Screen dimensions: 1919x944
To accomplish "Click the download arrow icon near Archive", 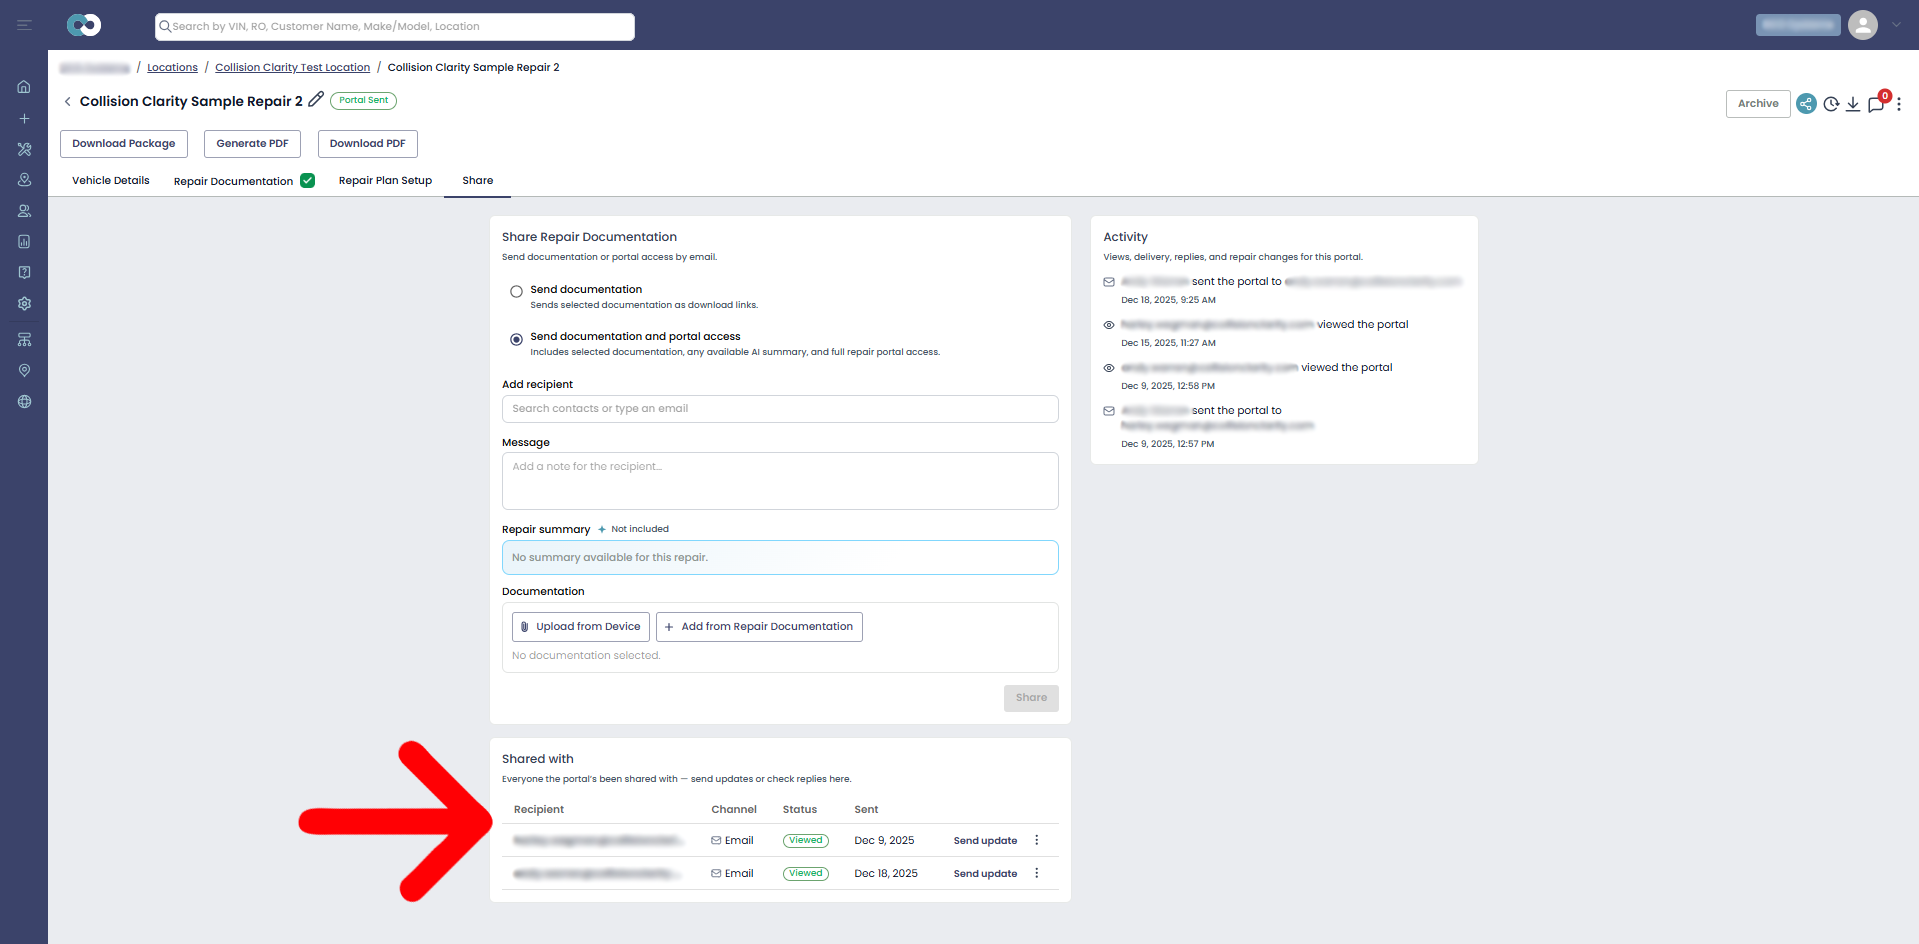I will [x=1853, y=104].
